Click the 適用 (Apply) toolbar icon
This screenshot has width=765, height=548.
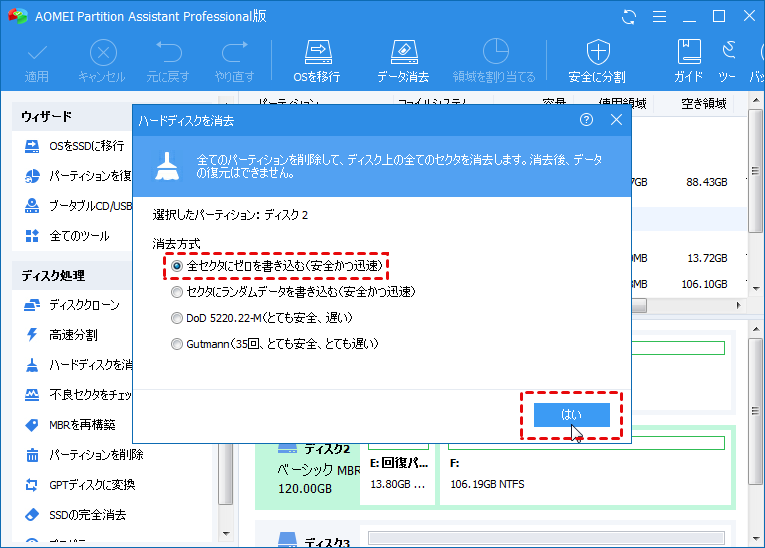37,62
